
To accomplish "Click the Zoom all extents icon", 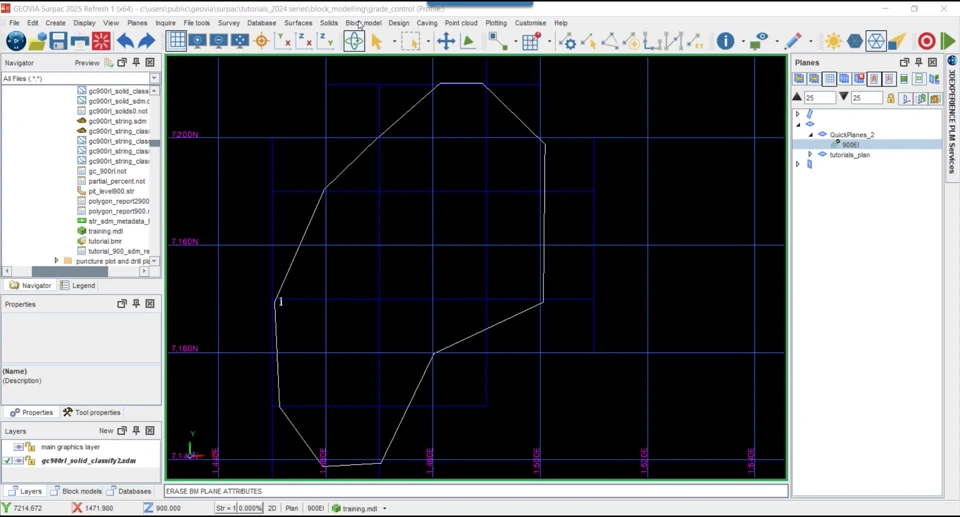I will tap(239, 42).
